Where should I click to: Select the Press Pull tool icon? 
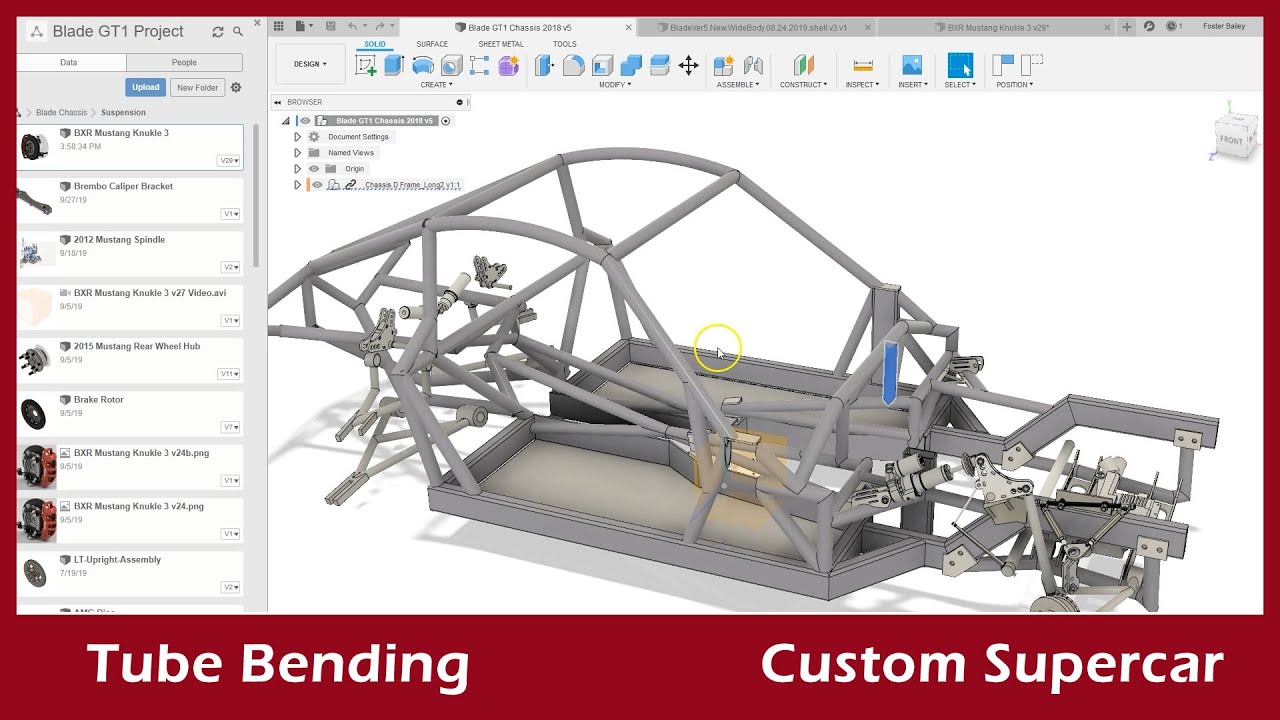tap(544, 66)
